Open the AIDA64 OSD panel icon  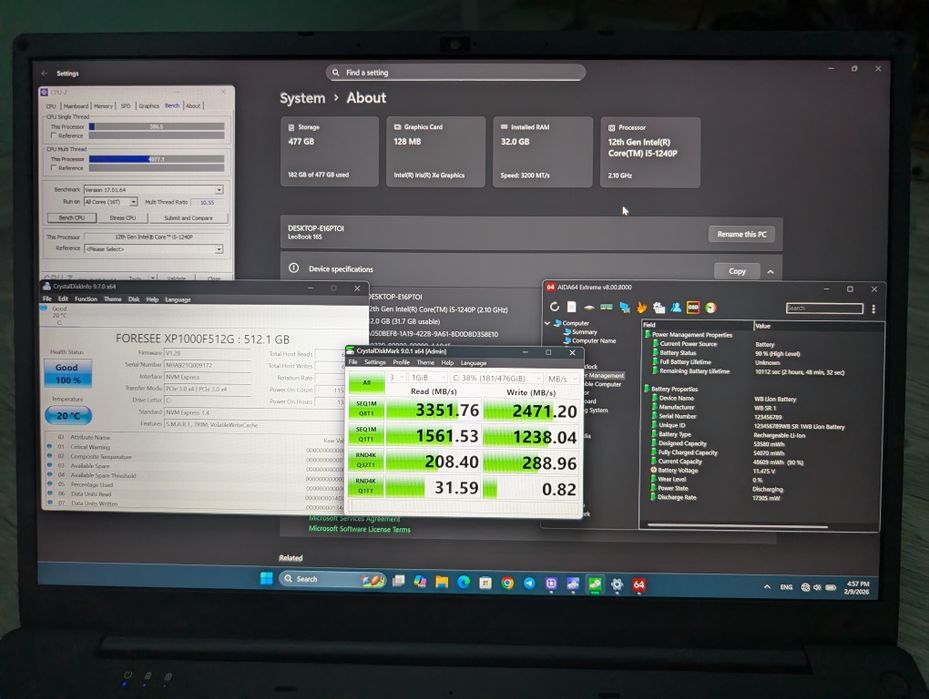click(693, 307)
